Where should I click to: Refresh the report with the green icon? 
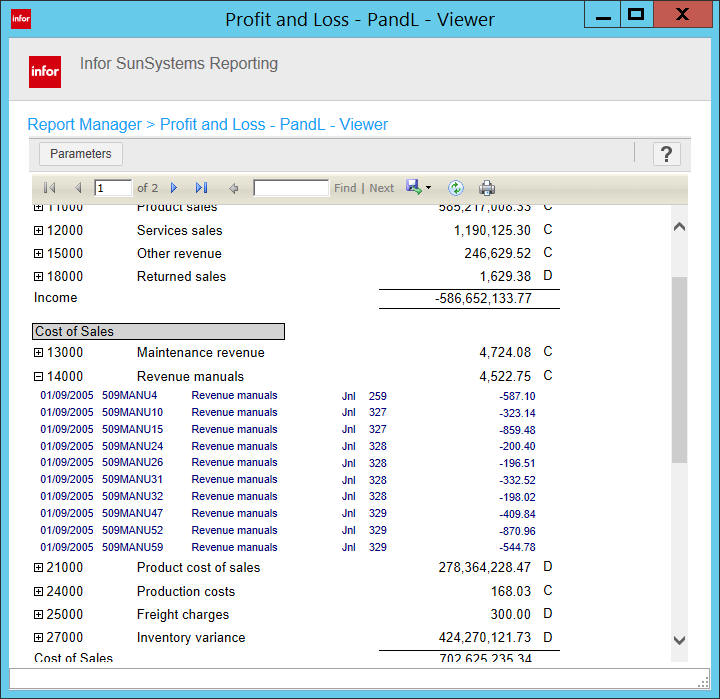456,188
